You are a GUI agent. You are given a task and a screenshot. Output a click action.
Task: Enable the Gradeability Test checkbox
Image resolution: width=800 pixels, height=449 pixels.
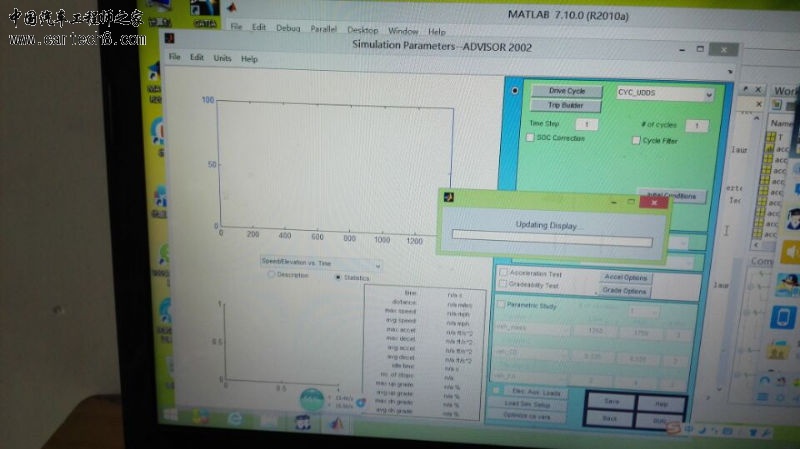pos(503,284)
